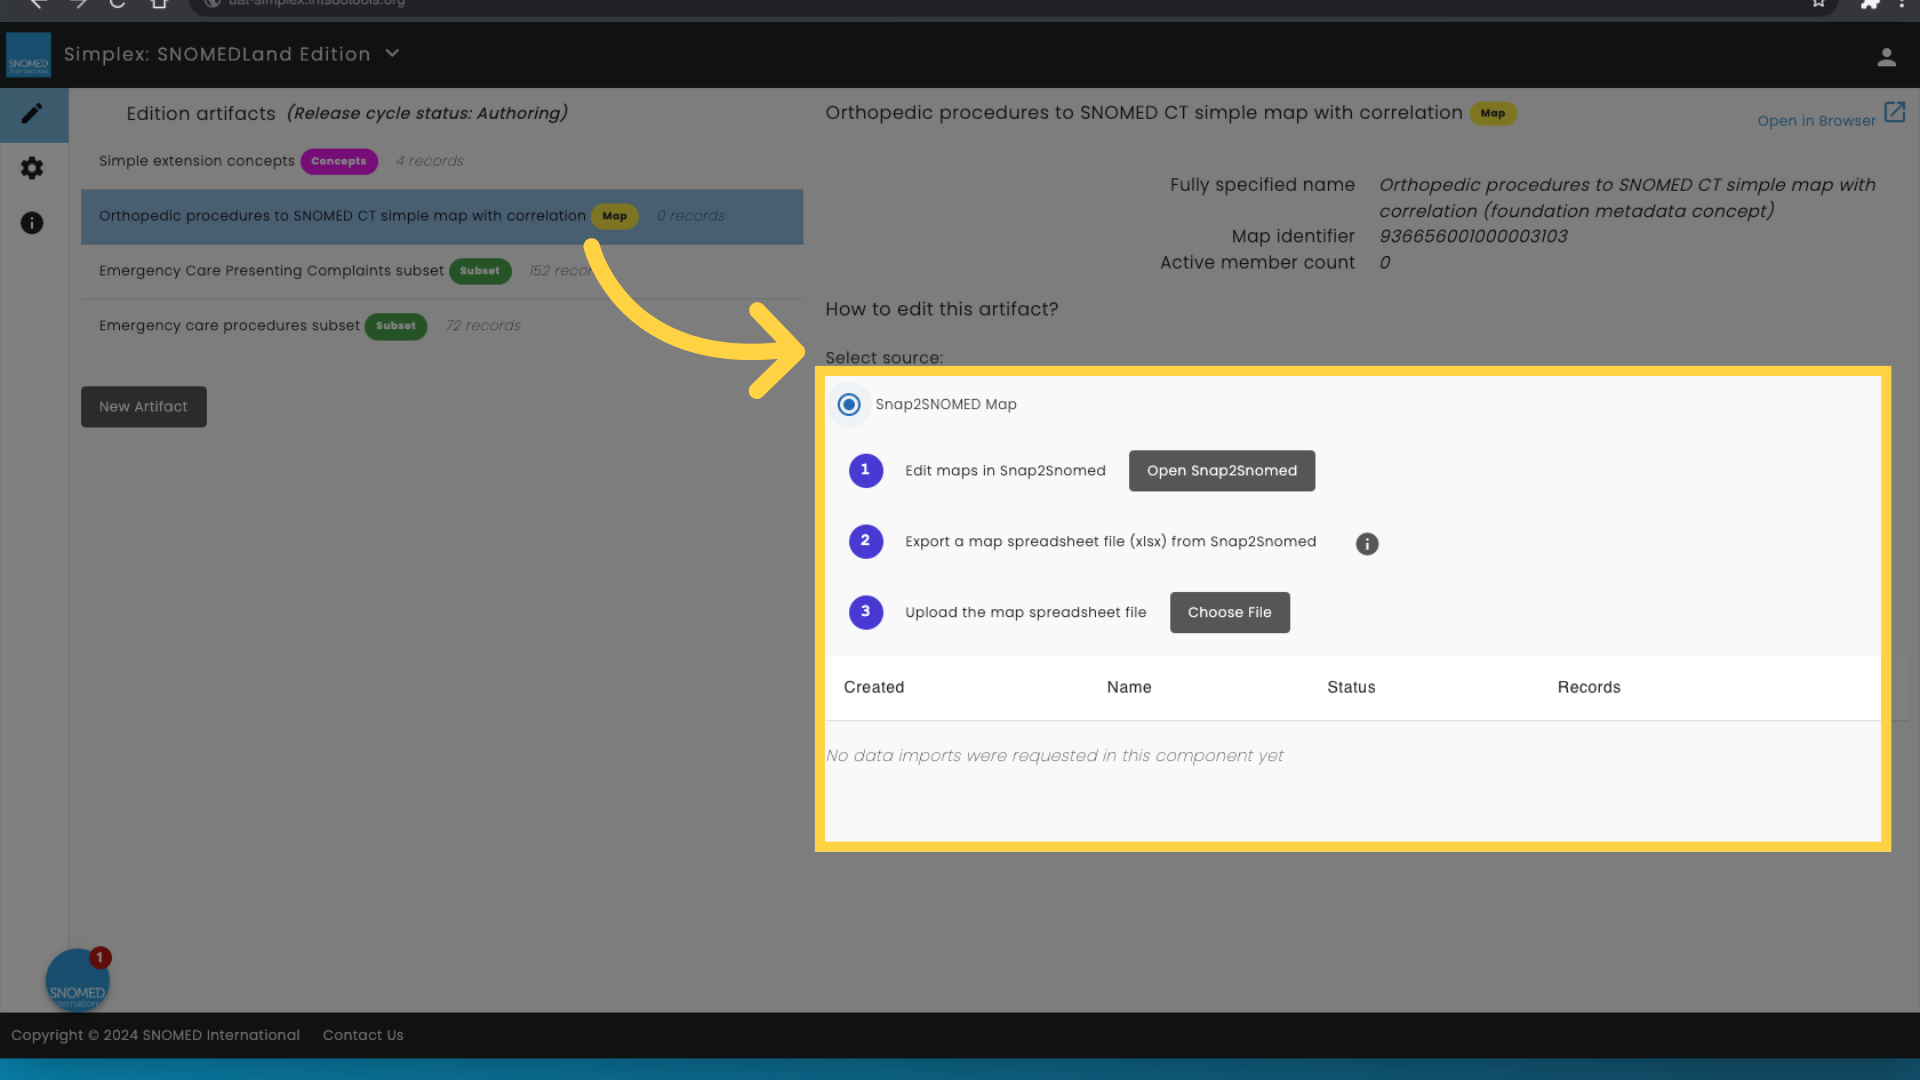
Task: Click the browser bookmark star icon
Action: click(1819, 4)
